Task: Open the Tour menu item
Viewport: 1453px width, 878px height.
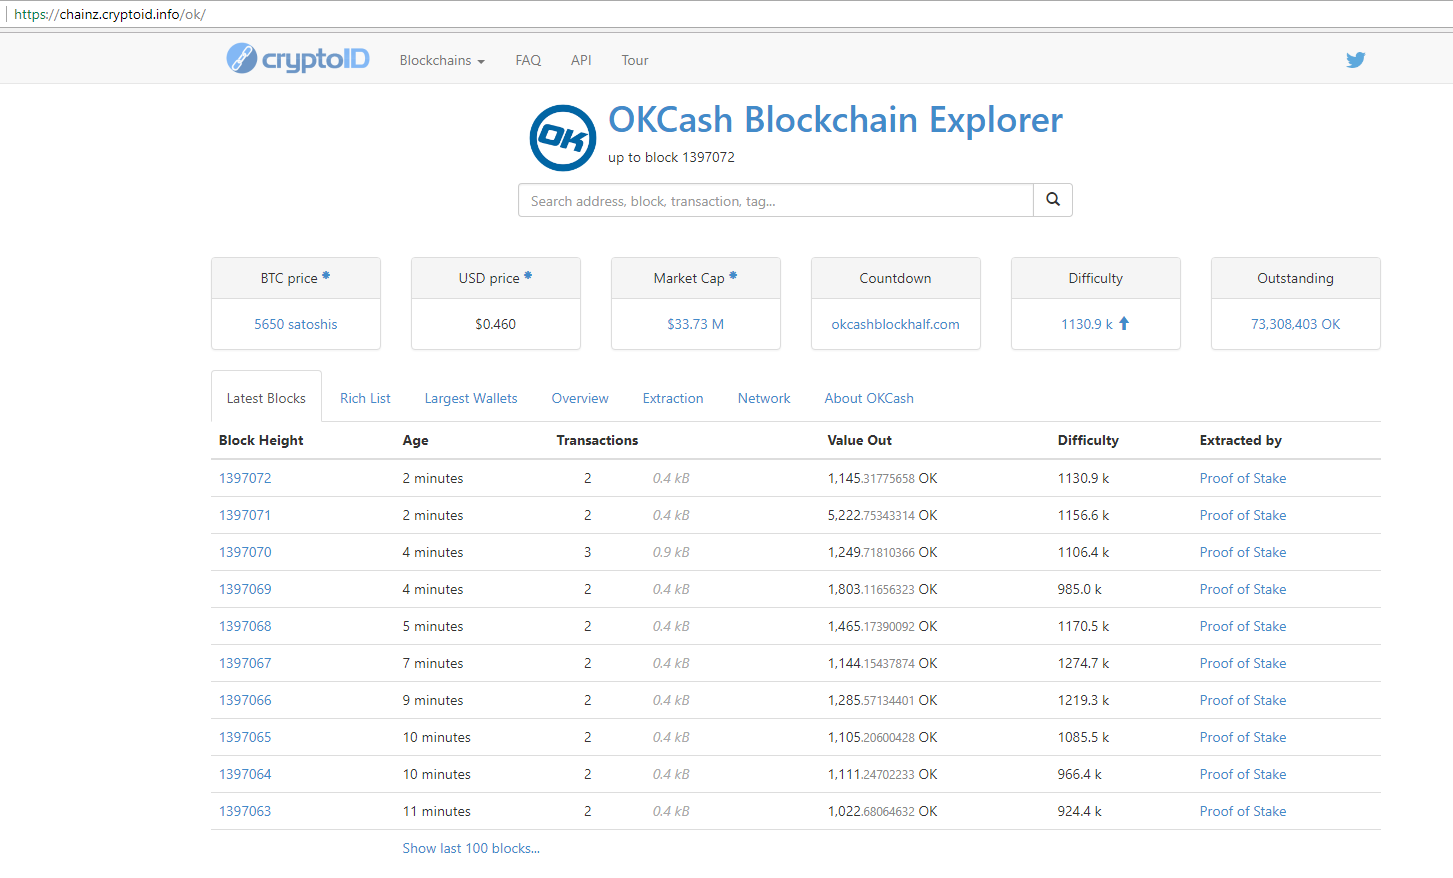Action: 635,60
